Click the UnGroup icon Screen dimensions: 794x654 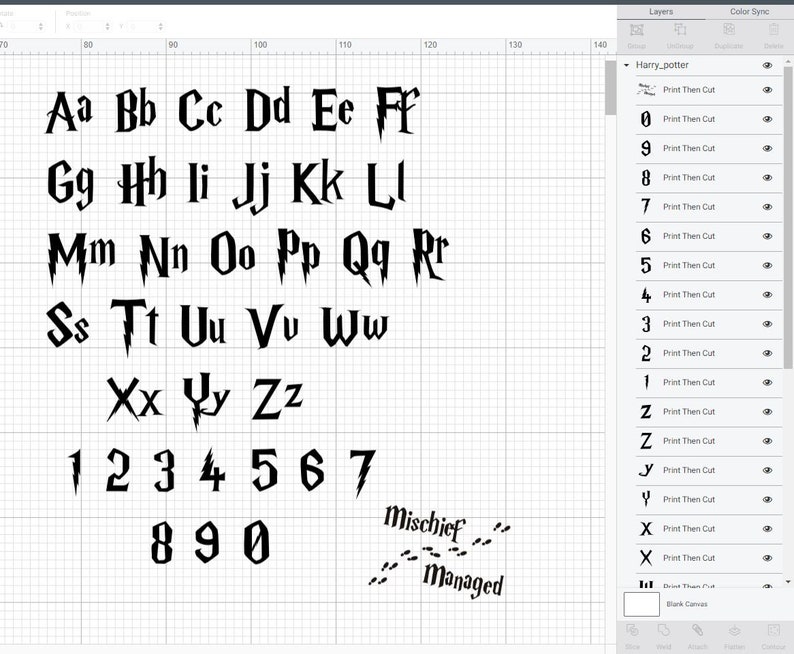click(680, 30)
